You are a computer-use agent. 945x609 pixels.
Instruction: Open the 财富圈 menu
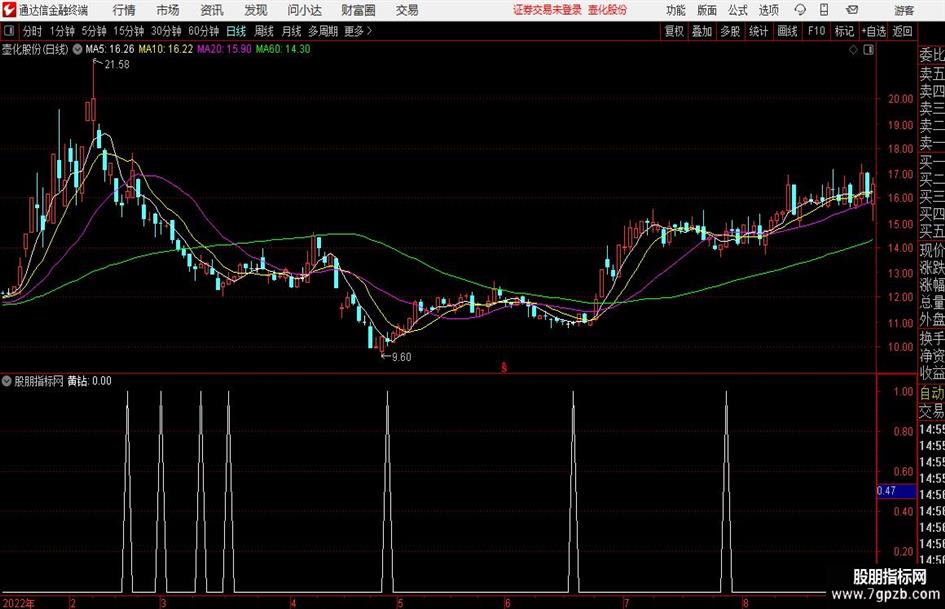tap(358, 10)
